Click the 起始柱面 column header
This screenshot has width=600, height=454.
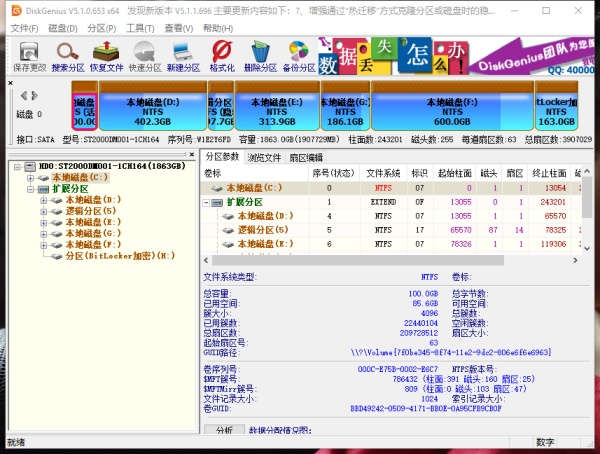pos(455,173)
